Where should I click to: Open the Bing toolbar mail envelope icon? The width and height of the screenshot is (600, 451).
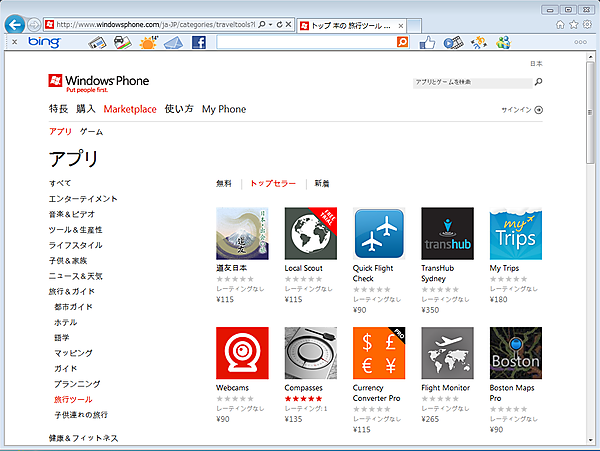(x=173, y=43)
